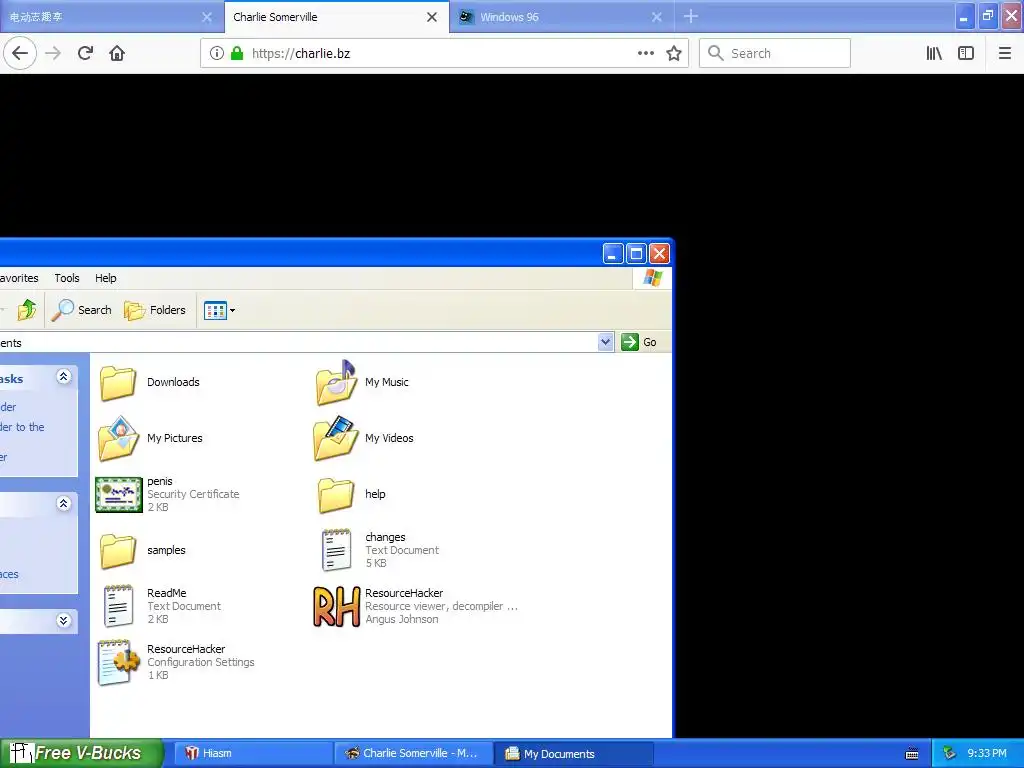Maximize the My Documents window
Image resolution: width=1024 pixels, height=768 pixels.
636,253
